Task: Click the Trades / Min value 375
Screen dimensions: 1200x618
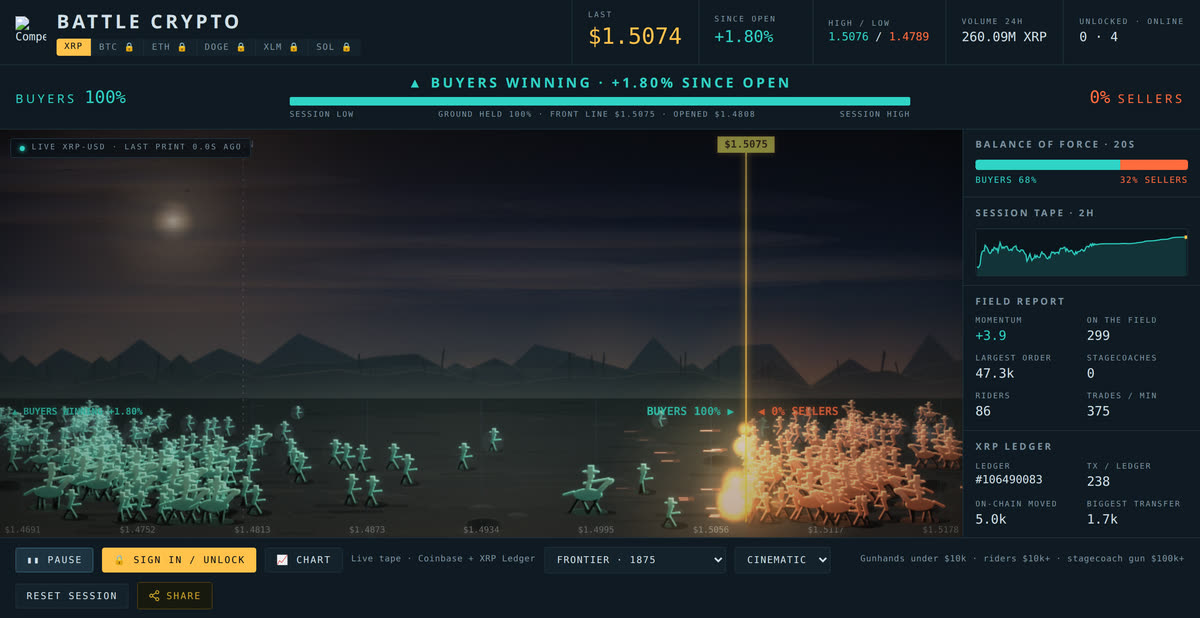Action: point(1098,411)
